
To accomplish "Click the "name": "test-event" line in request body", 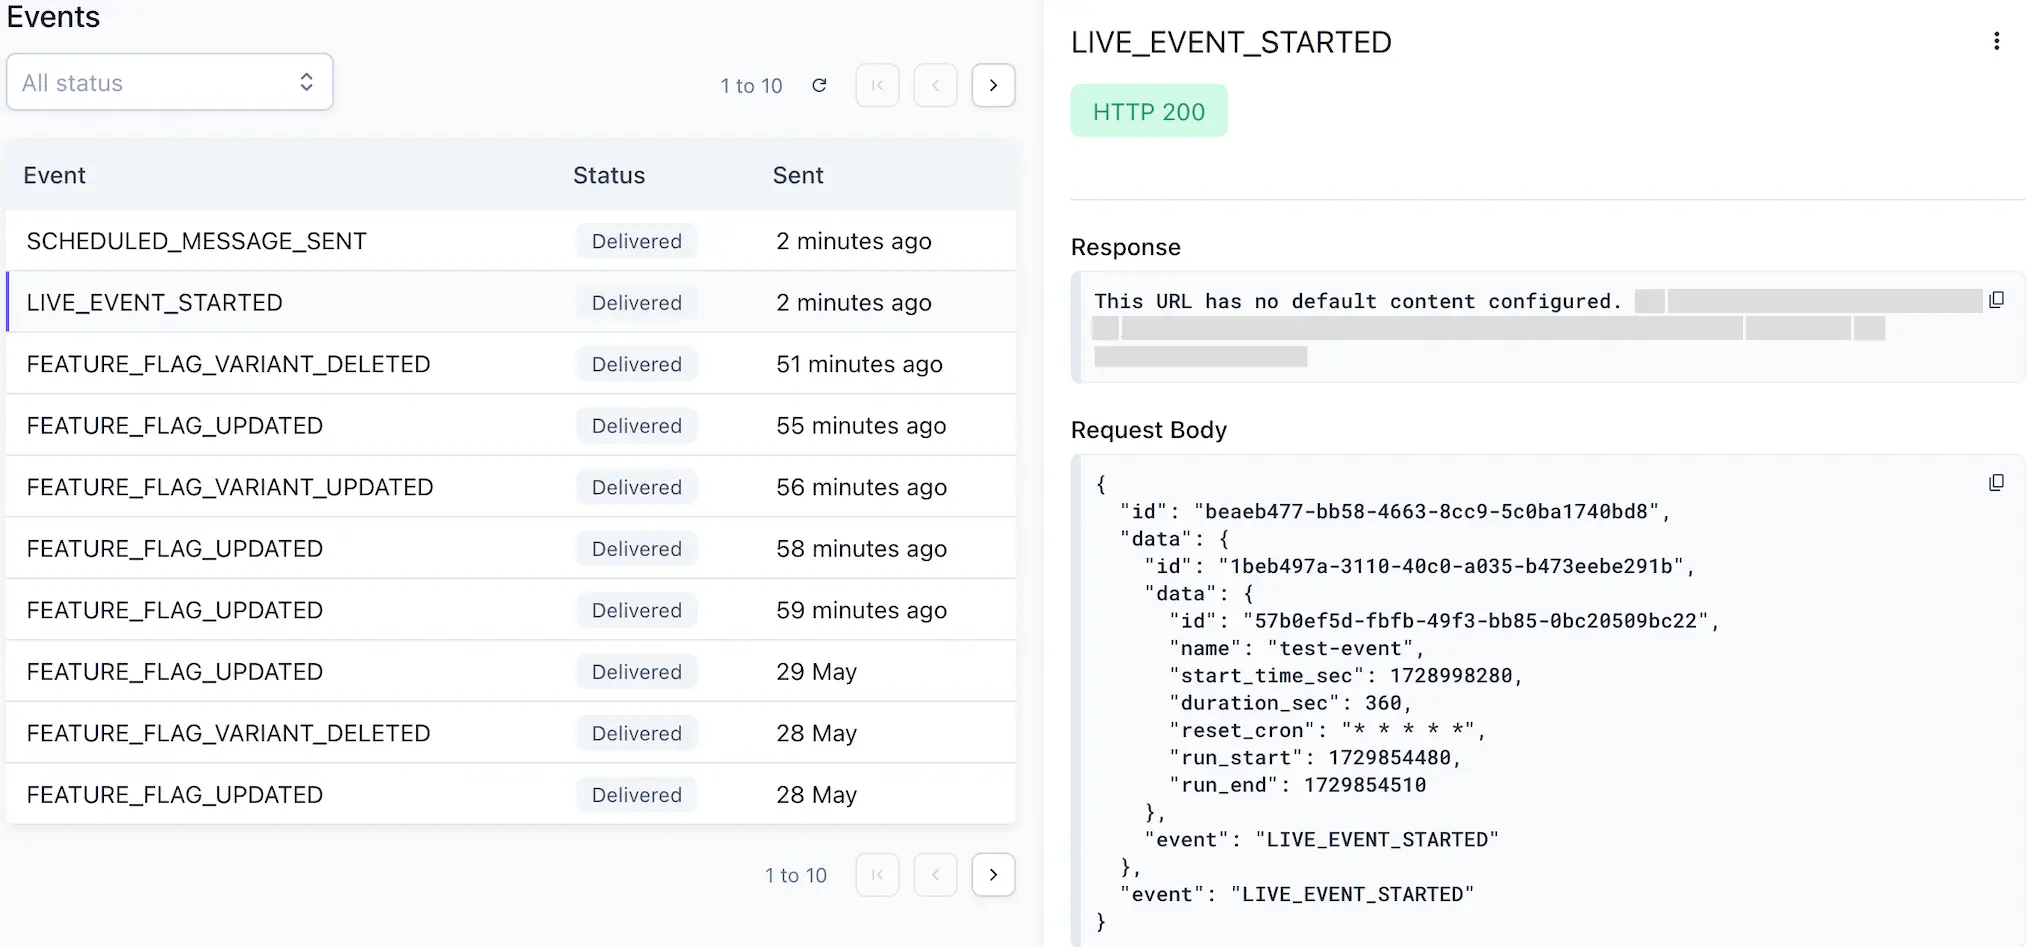I will tap(1297, 648).
